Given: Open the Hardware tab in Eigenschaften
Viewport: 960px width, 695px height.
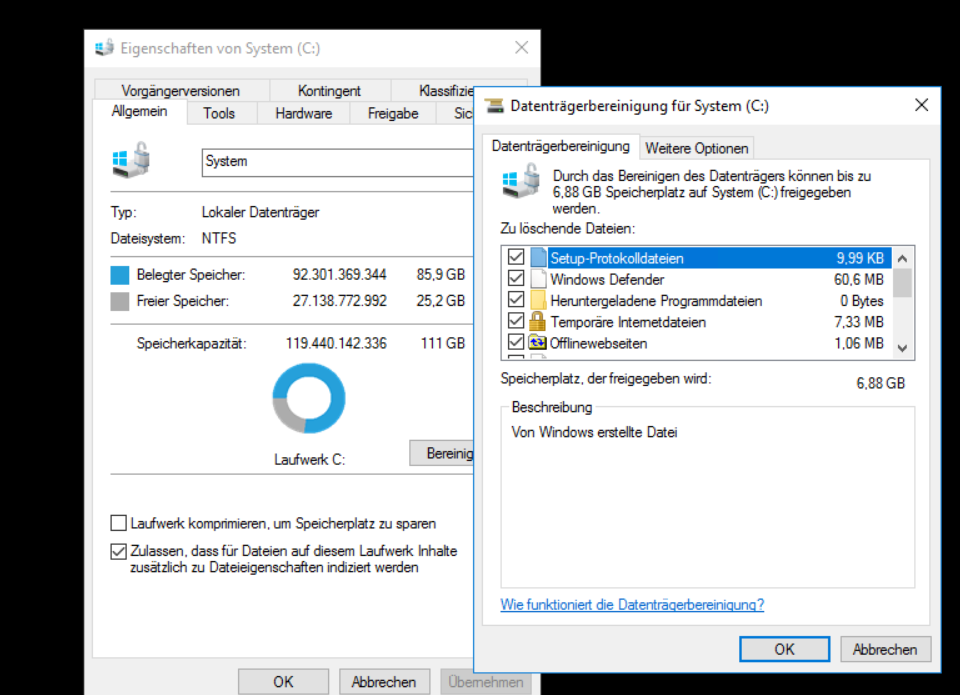Looking at the screenshot, I should click(304, 113).
